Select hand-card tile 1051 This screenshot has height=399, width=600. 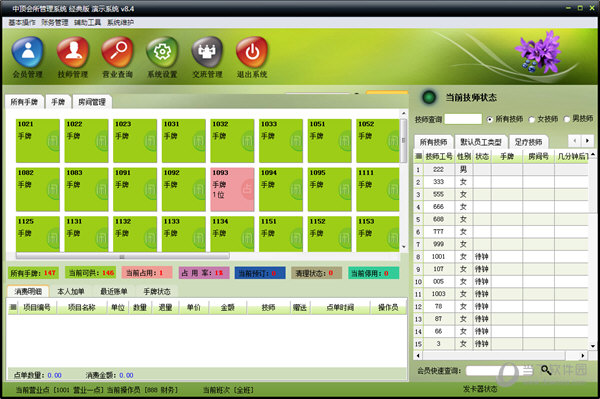click(329, 141)
